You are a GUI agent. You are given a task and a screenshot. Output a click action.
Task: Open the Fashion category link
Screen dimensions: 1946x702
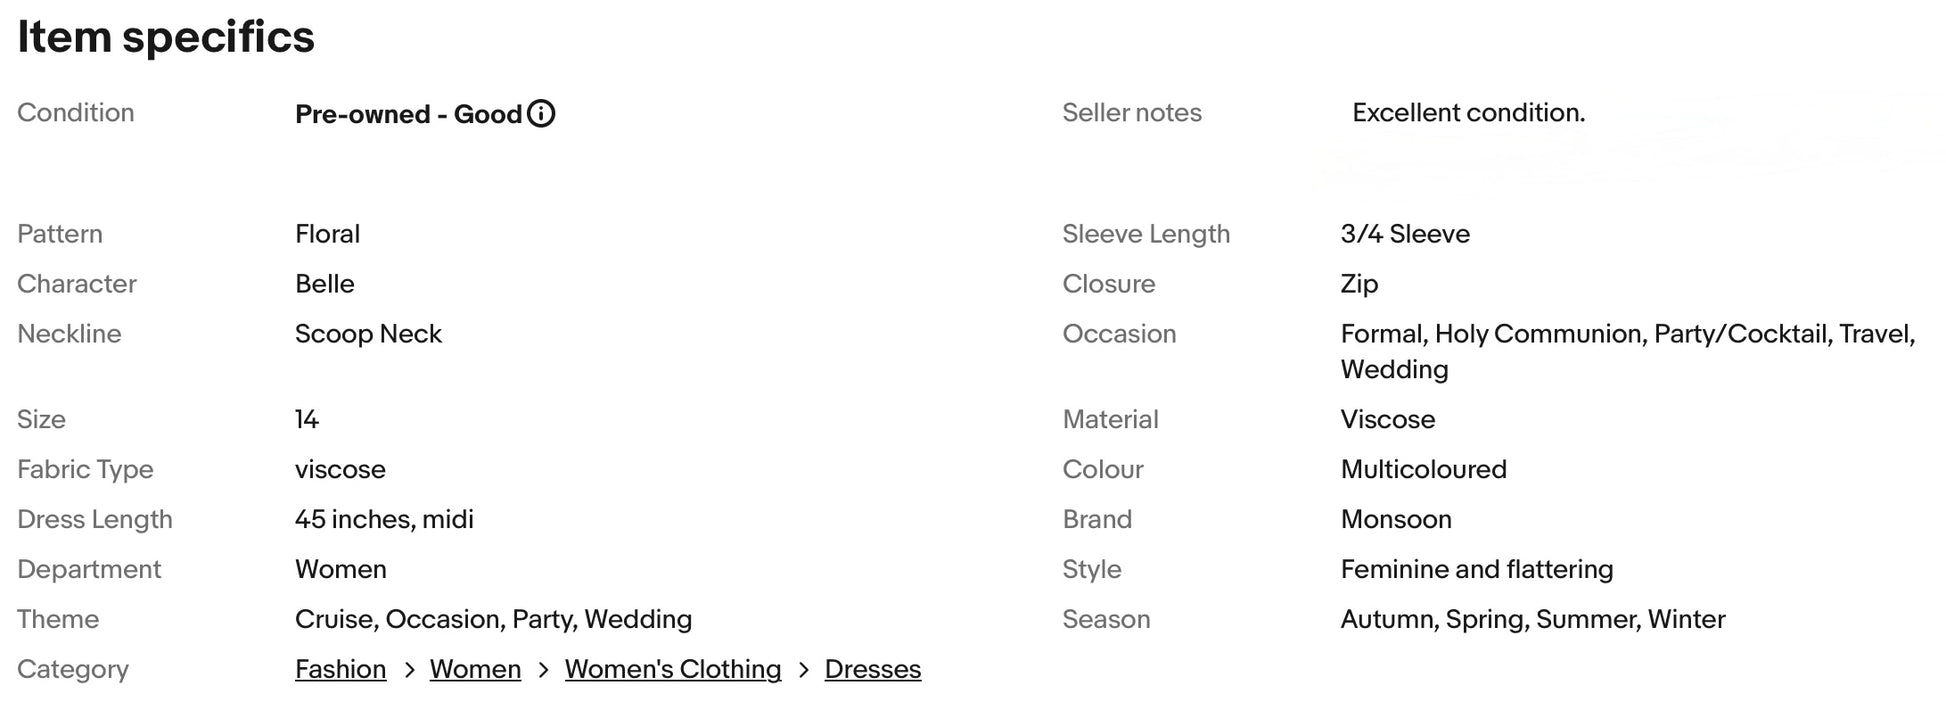tap(340, 669)
